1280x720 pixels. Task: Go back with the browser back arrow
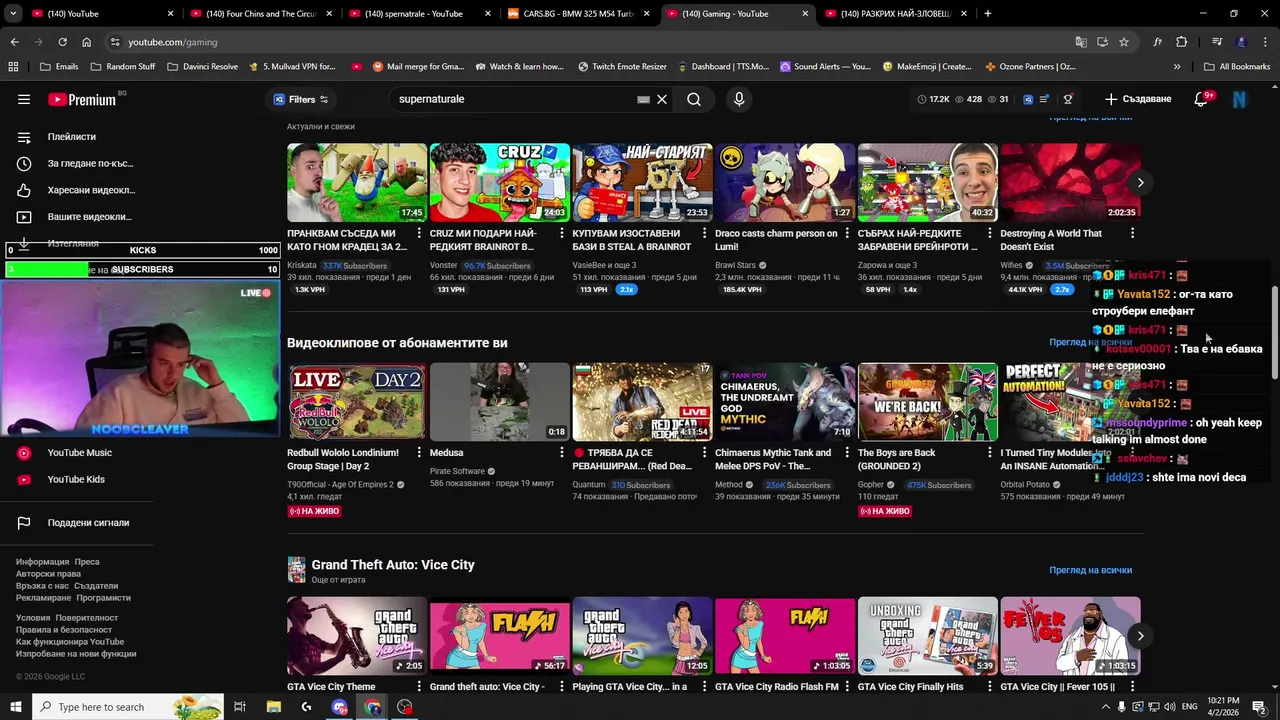tap(14, 42)
